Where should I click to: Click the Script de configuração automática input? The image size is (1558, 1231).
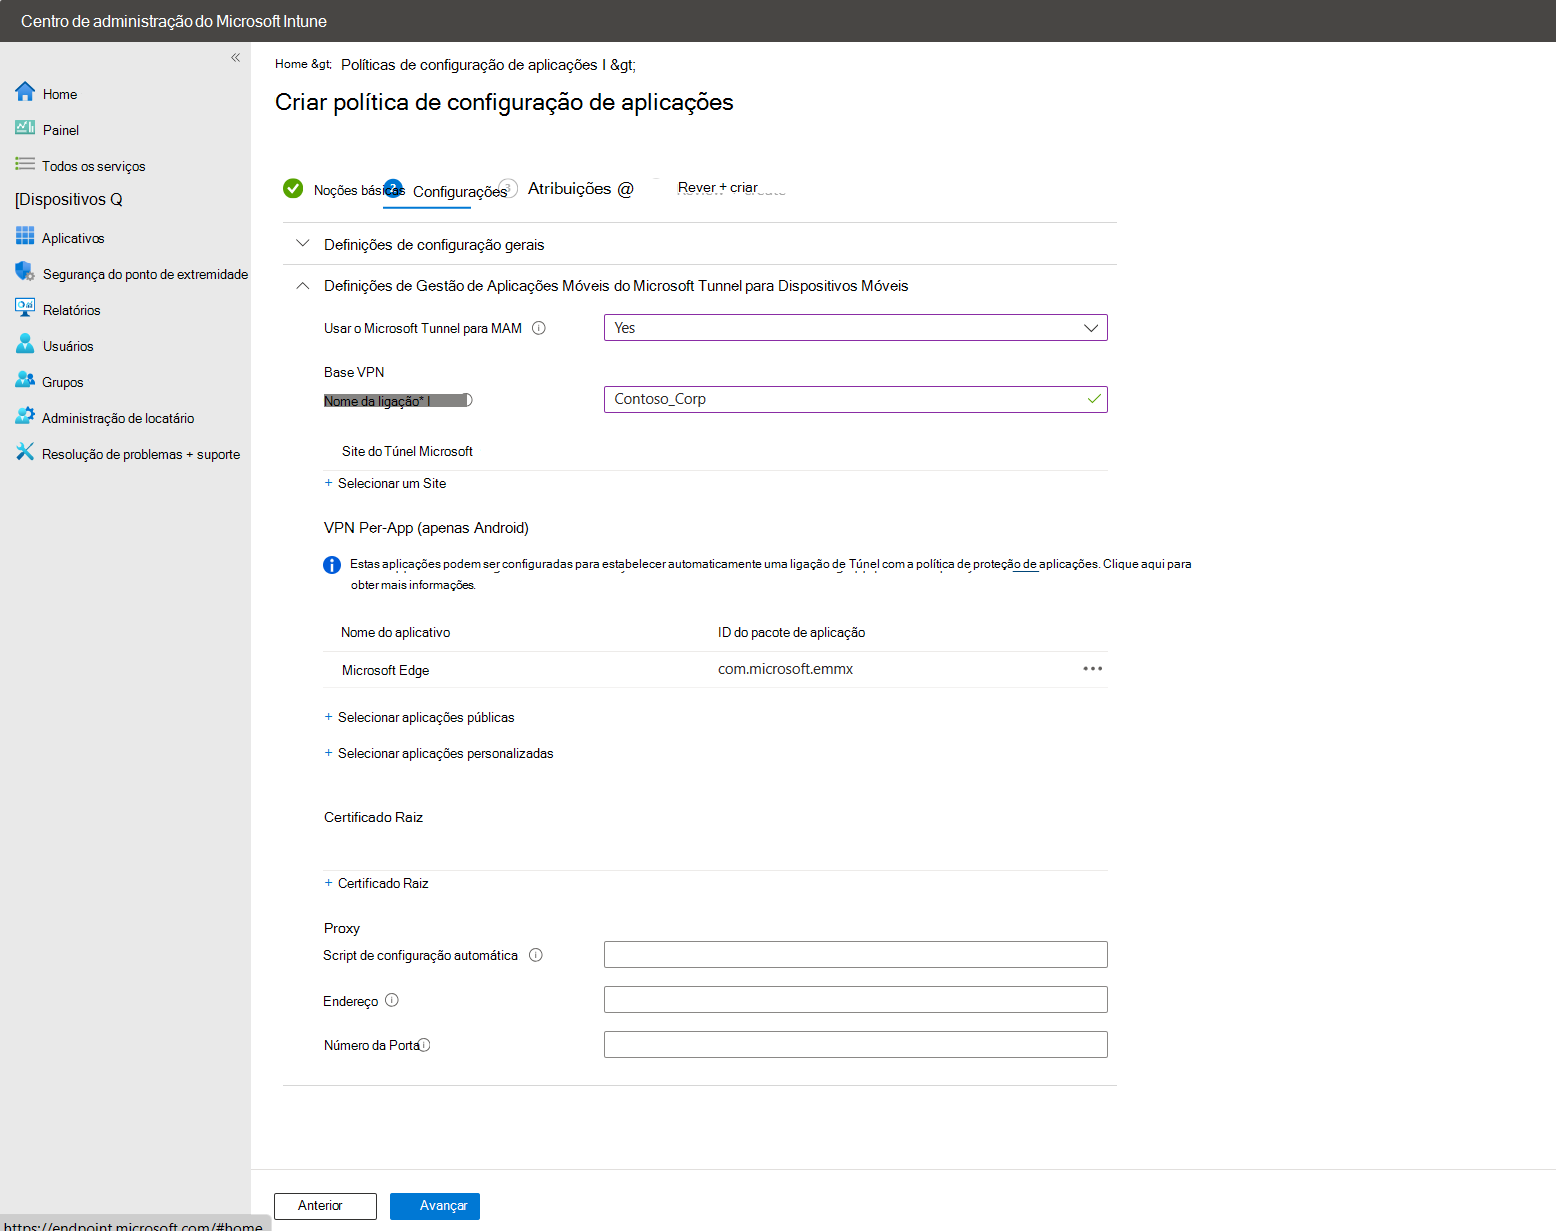[855, 955]
